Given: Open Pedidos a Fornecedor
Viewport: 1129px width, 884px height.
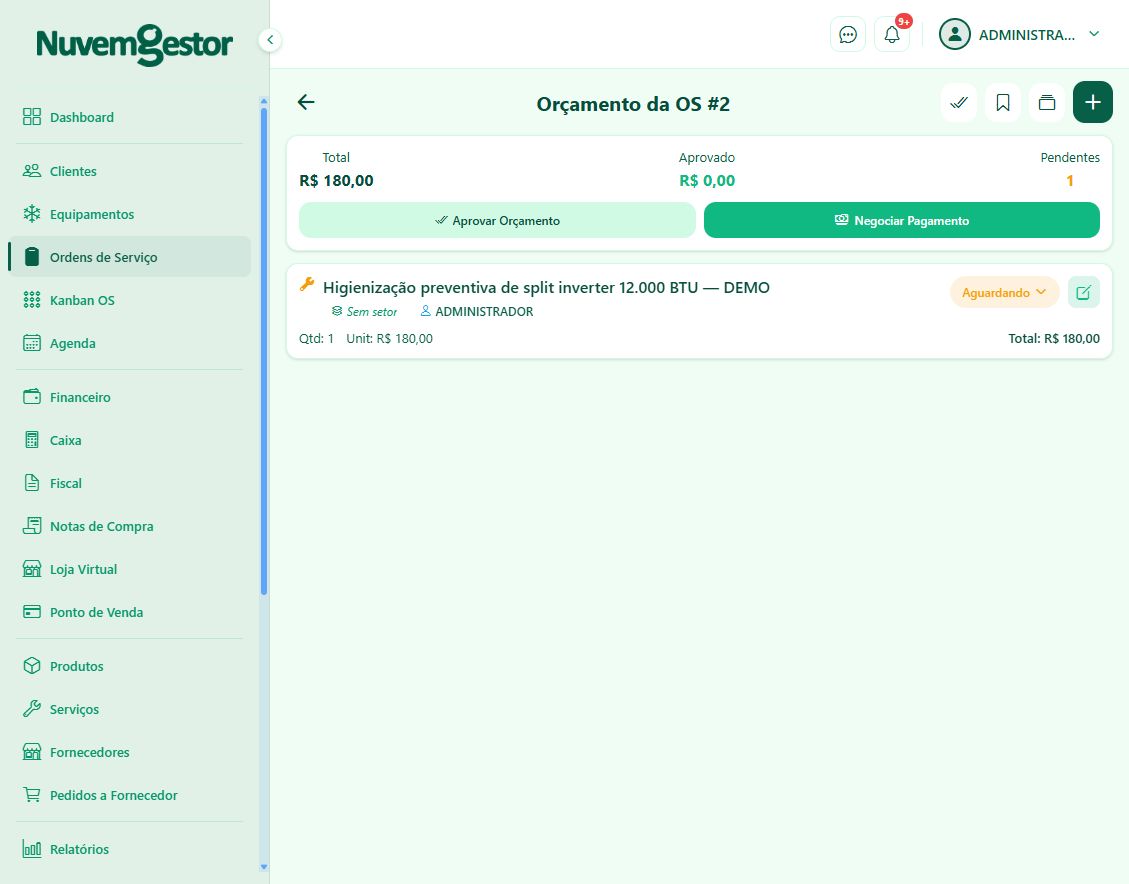Looking at the screenshot, I should (x=130, y=795).
